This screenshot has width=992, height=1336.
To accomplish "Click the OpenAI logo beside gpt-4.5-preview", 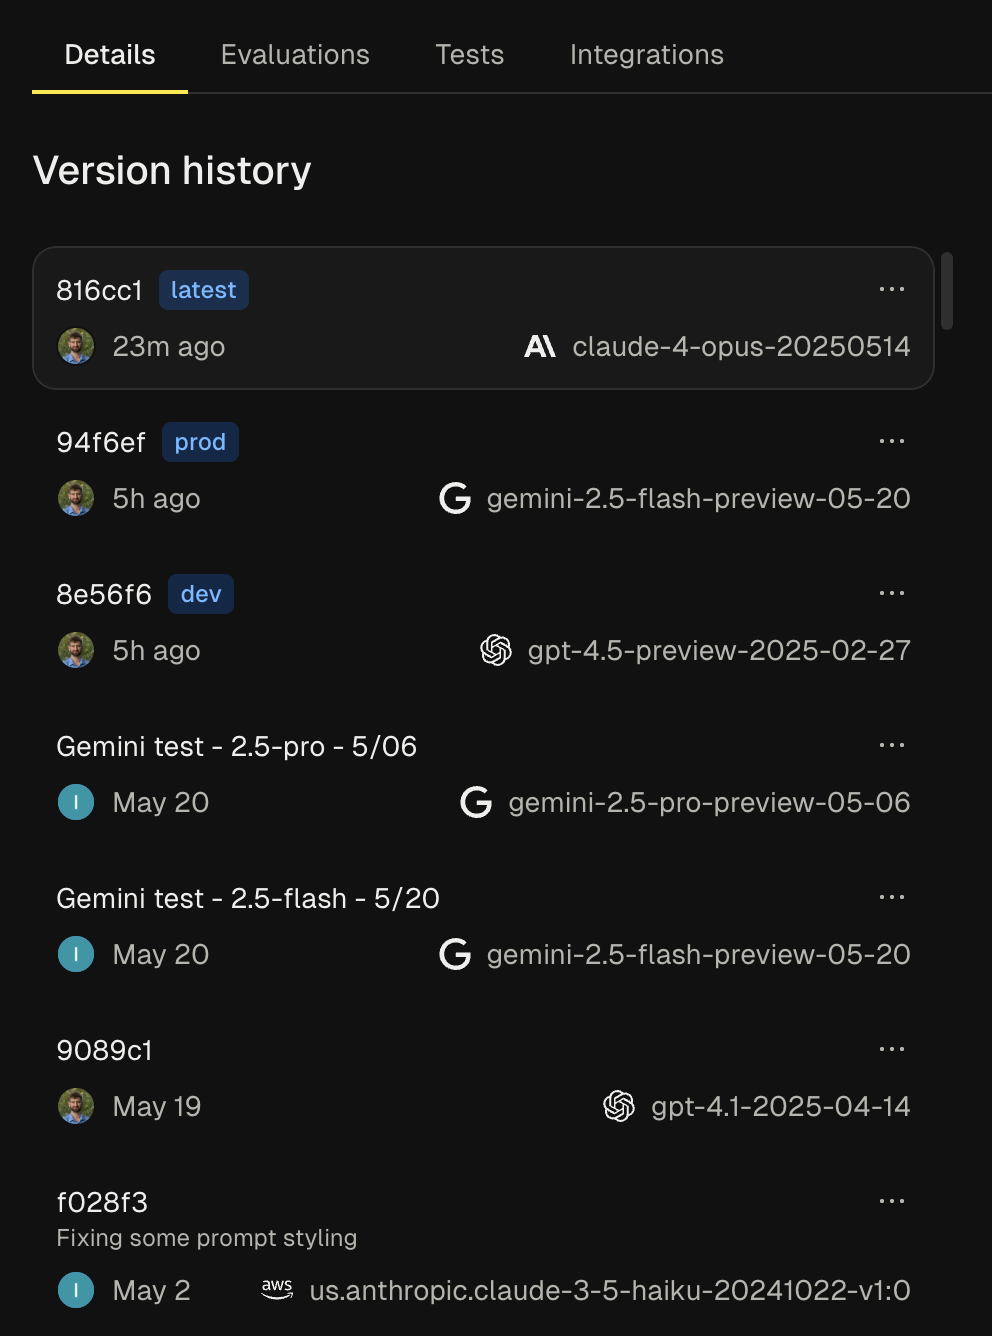I will [x=496, y=650].
